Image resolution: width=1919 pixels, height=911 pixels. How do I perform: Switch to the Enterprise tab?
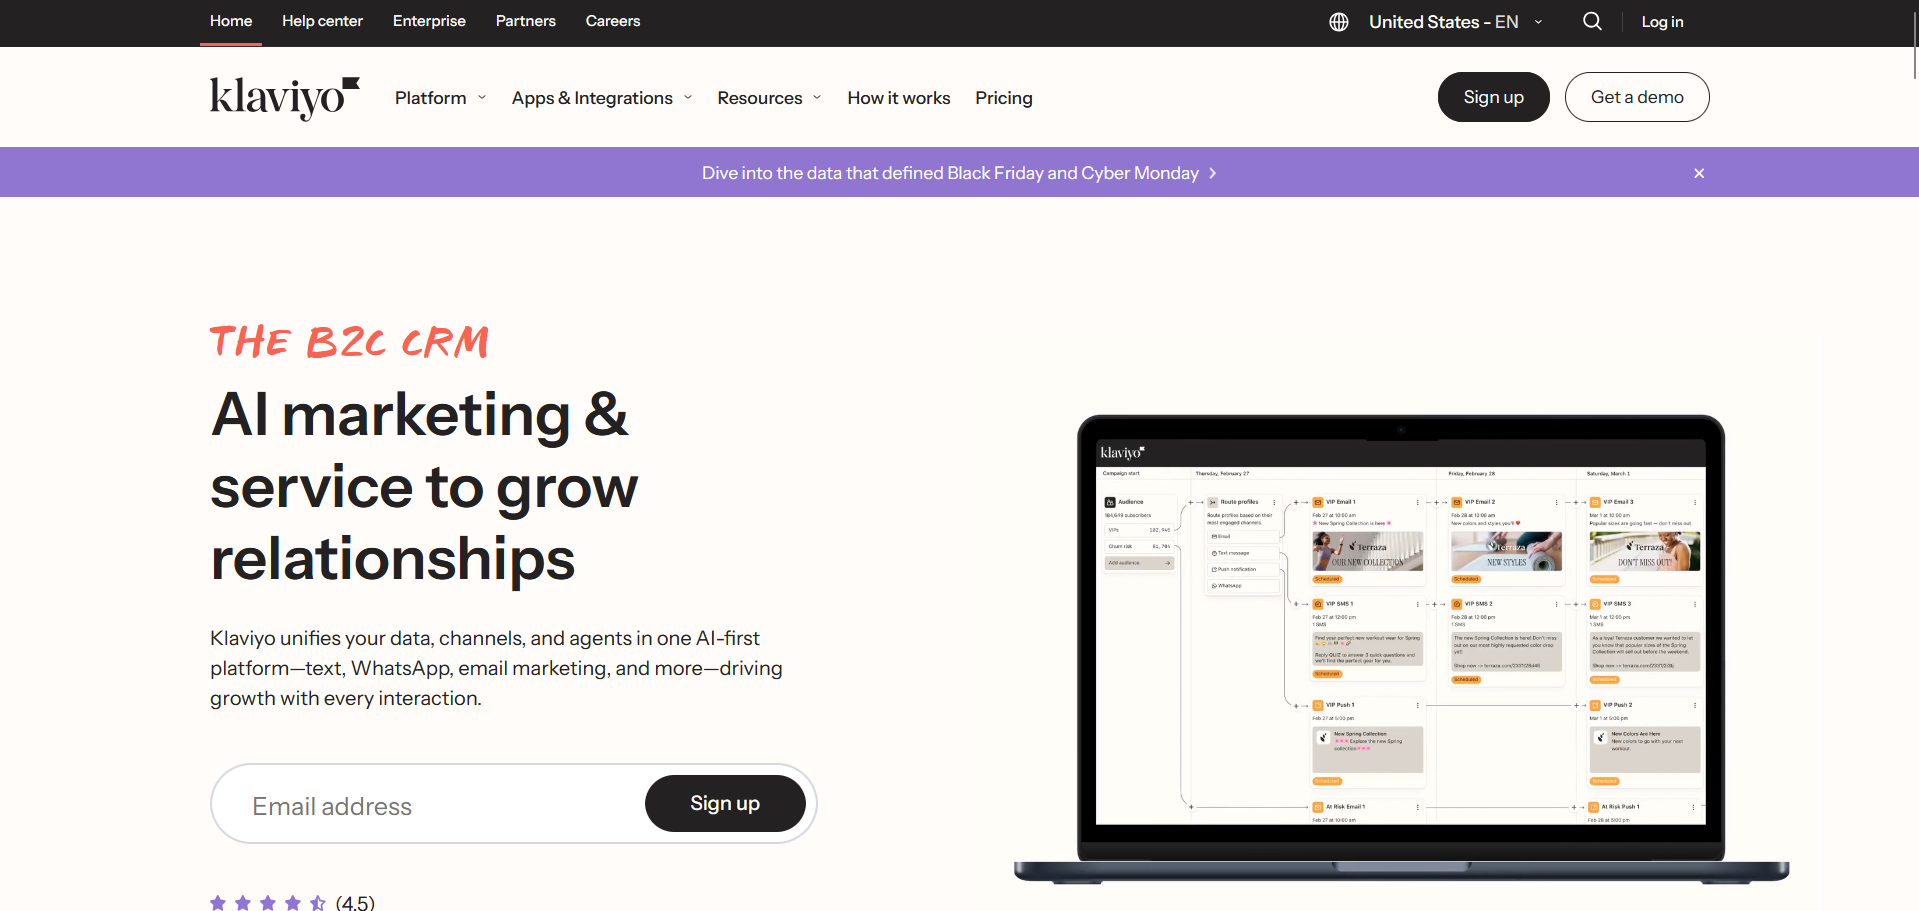[x=429, y=21]
